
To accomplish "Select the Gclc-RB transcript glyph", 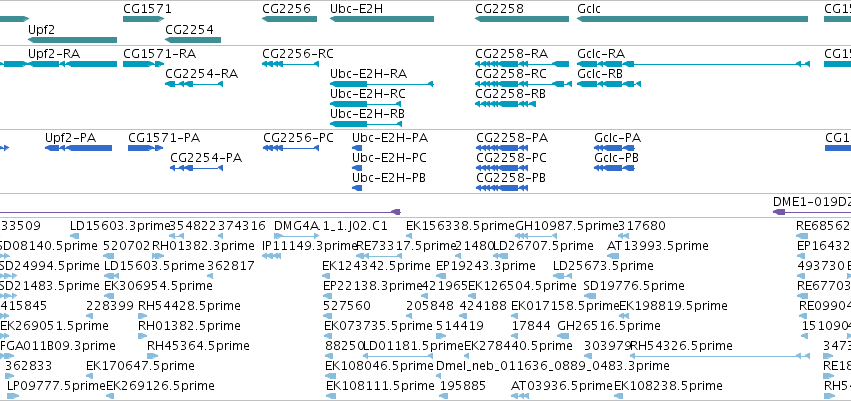I will 609,84.
